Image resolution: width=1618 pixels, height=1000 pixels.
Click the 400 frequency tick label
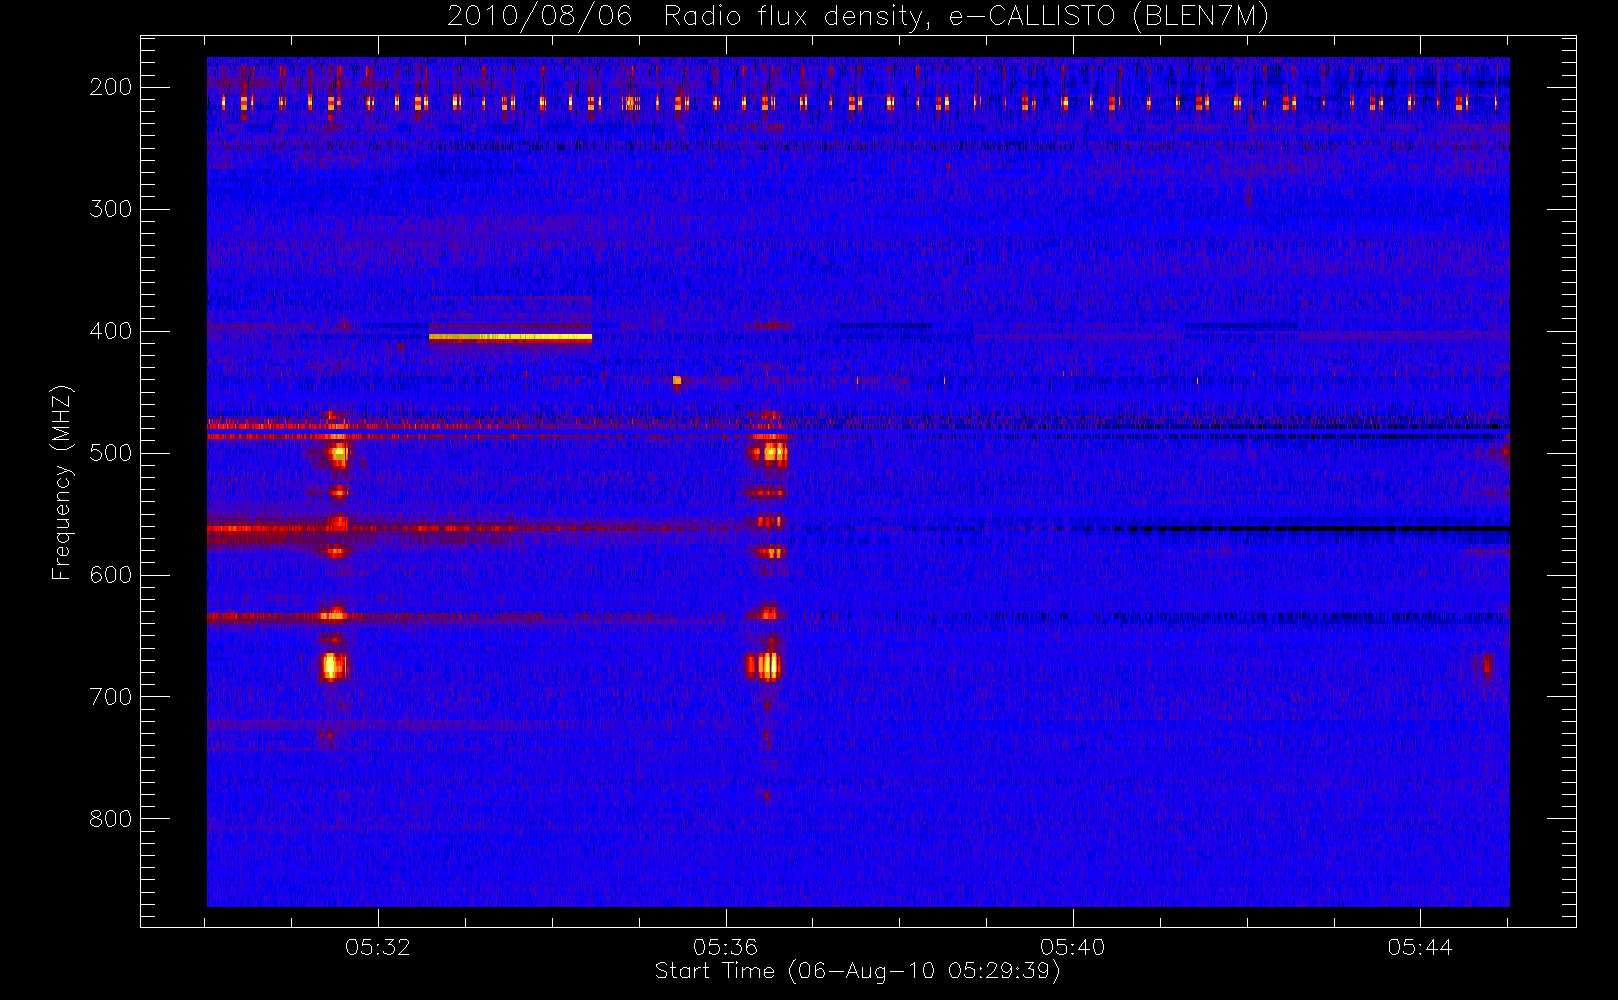[x=111, y=331]
